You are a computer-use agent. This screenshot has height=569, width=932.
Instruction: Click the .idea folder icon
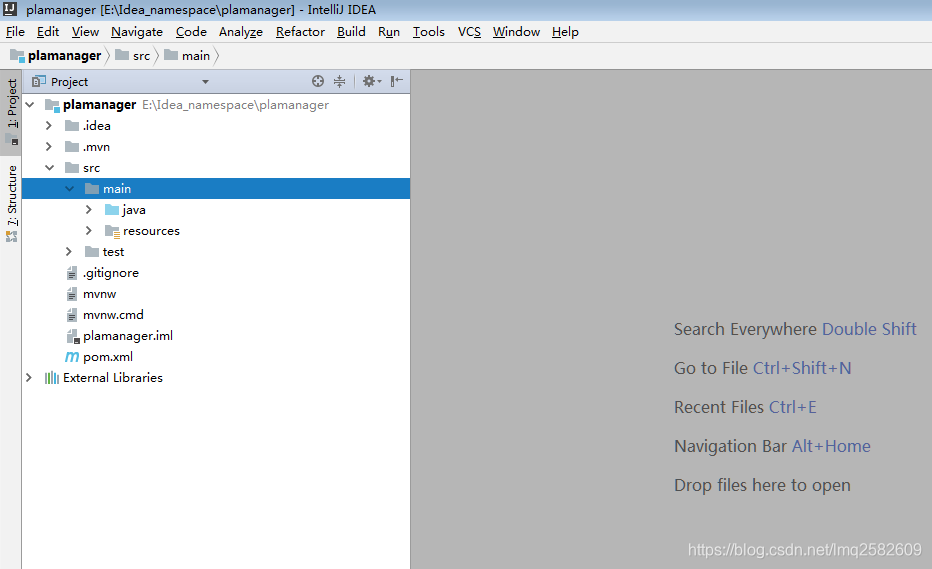(x=72, y=125)
